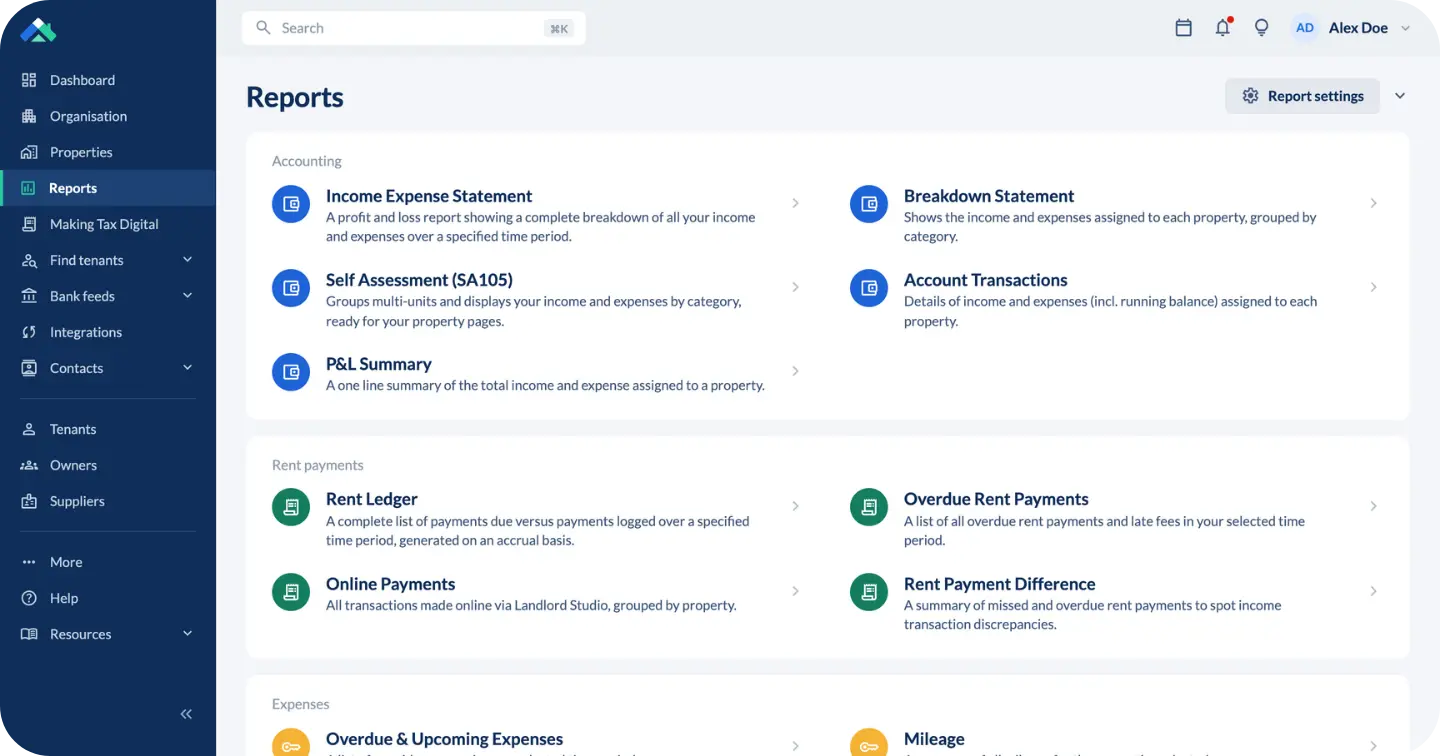Screen dimensions: 1440x756
Task: Click the AD user avatar
Action: point(1304,28)
